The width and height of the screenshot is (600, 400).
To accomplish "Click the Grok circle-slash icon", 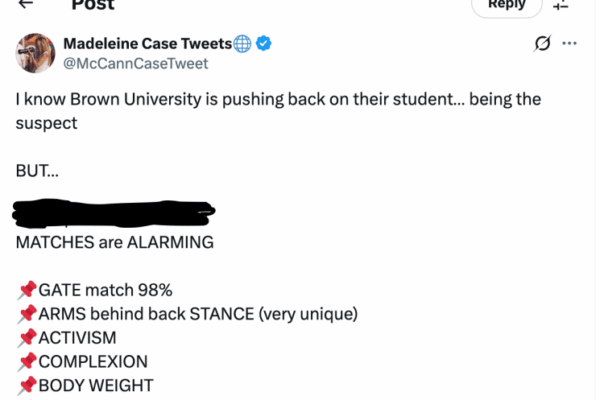I will coord(544,43).
